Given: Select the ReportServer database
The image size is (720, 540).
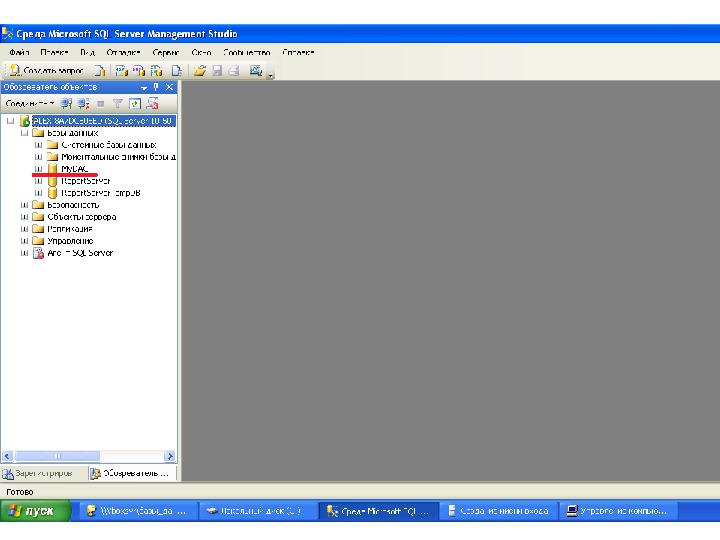Looking at the screenshot, I should click(x=86, y=181).
